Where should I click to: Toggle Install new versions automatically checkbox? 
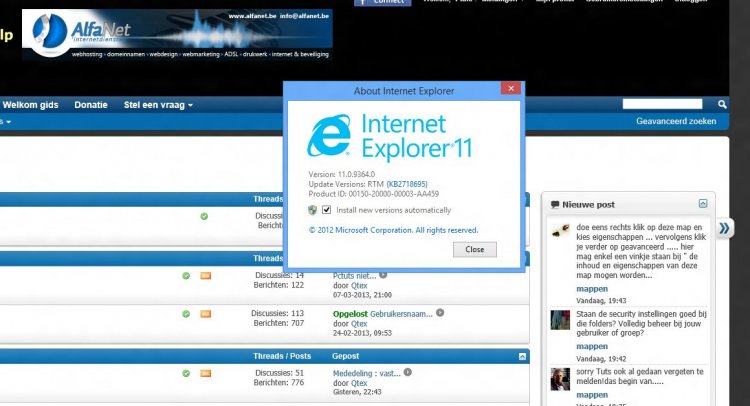(327, 210)
